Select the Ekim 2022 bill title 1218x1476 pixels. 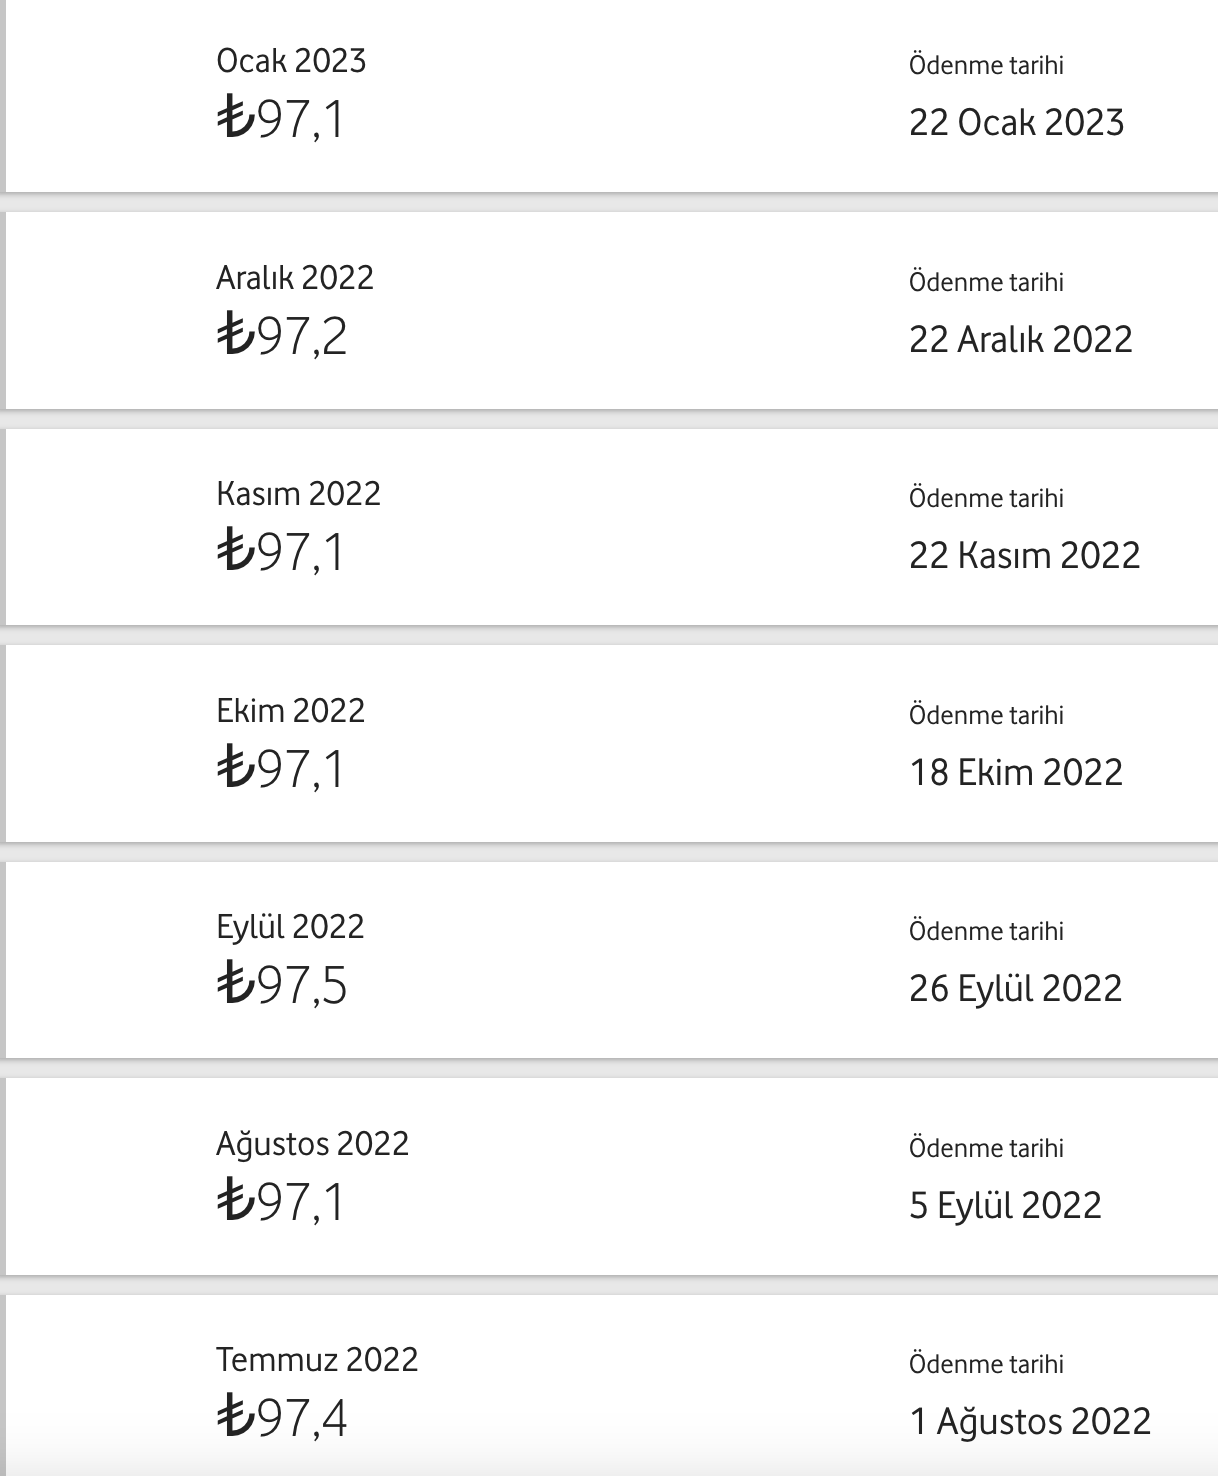pos(291,711)
